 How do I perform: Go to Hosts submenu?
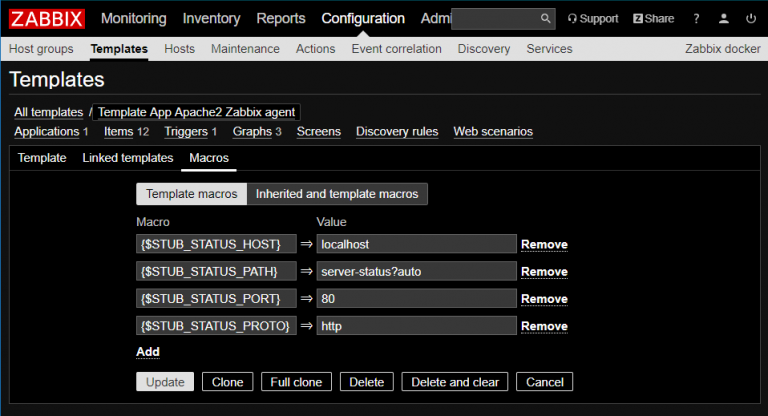[179, 49]
